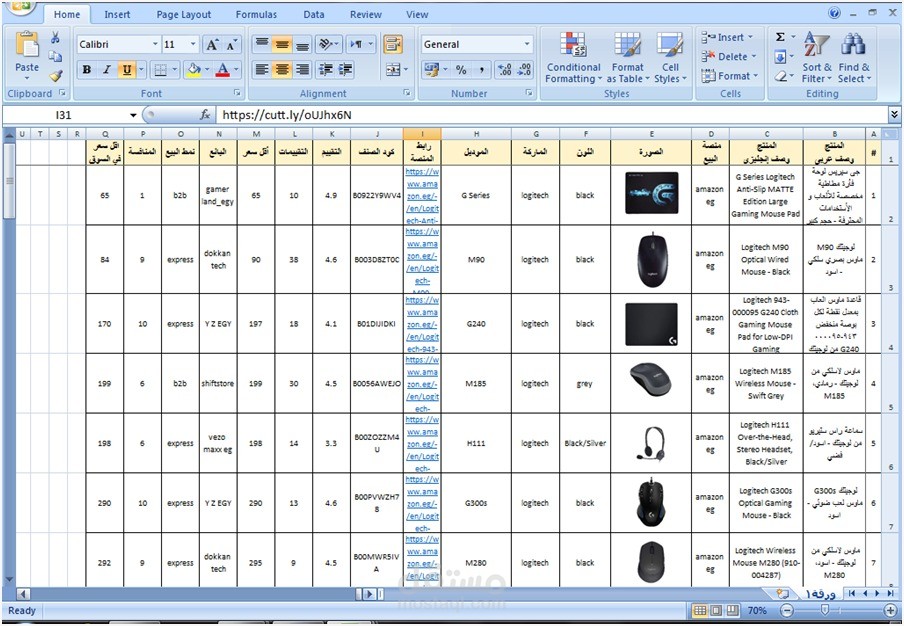The width and height of the screenshot is (904, 626).
Task: Toggle Wrap Text
Action: tap(393, 44)
